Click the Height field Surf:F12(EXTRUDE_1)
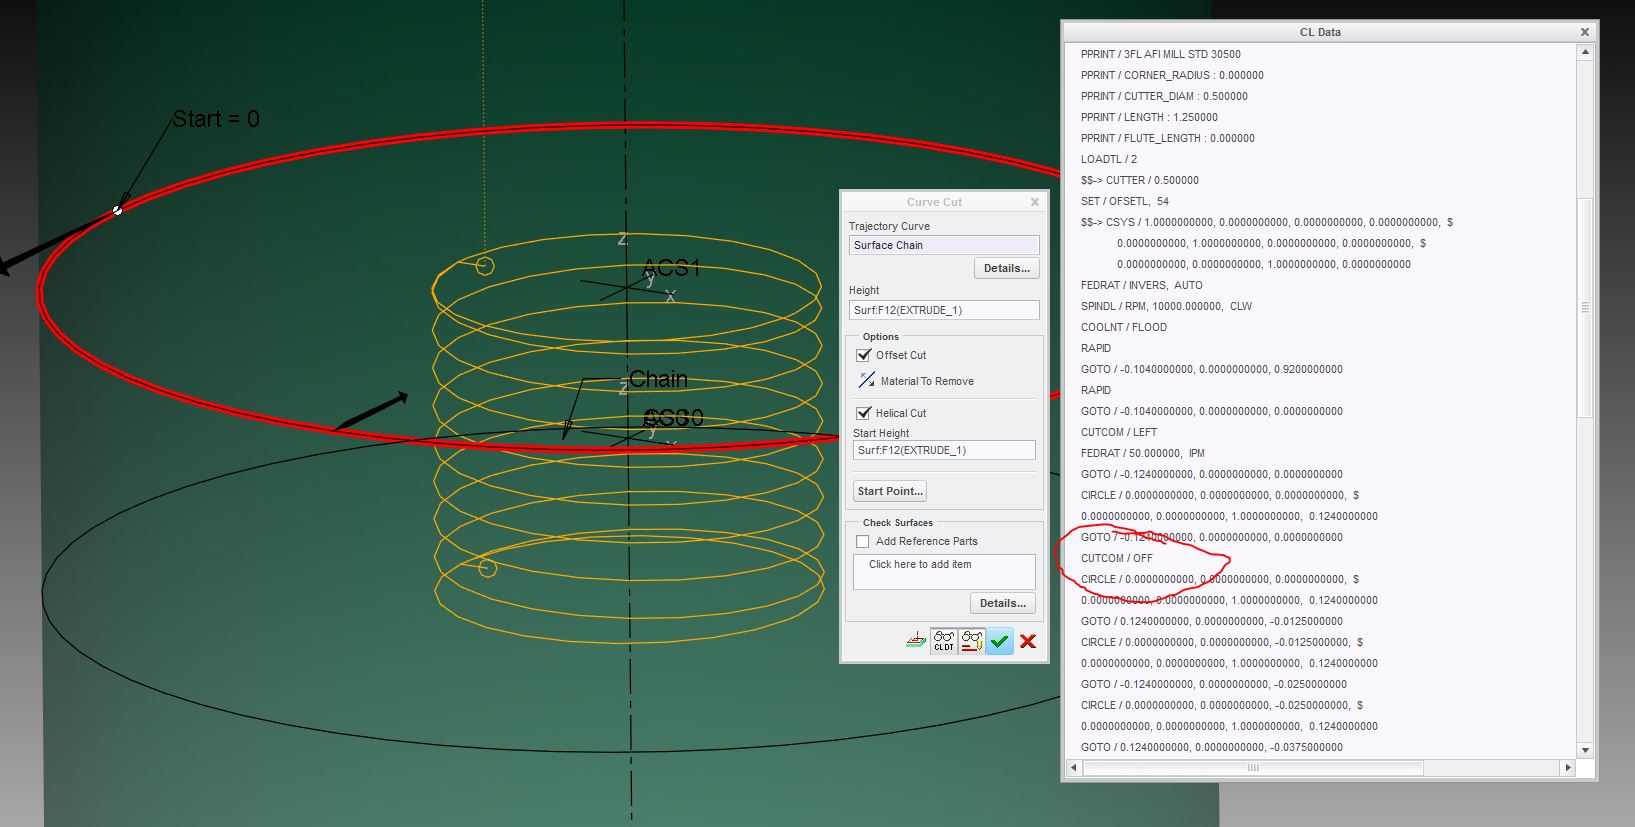Screen dimensions: 1635x827 pos(944,310)
